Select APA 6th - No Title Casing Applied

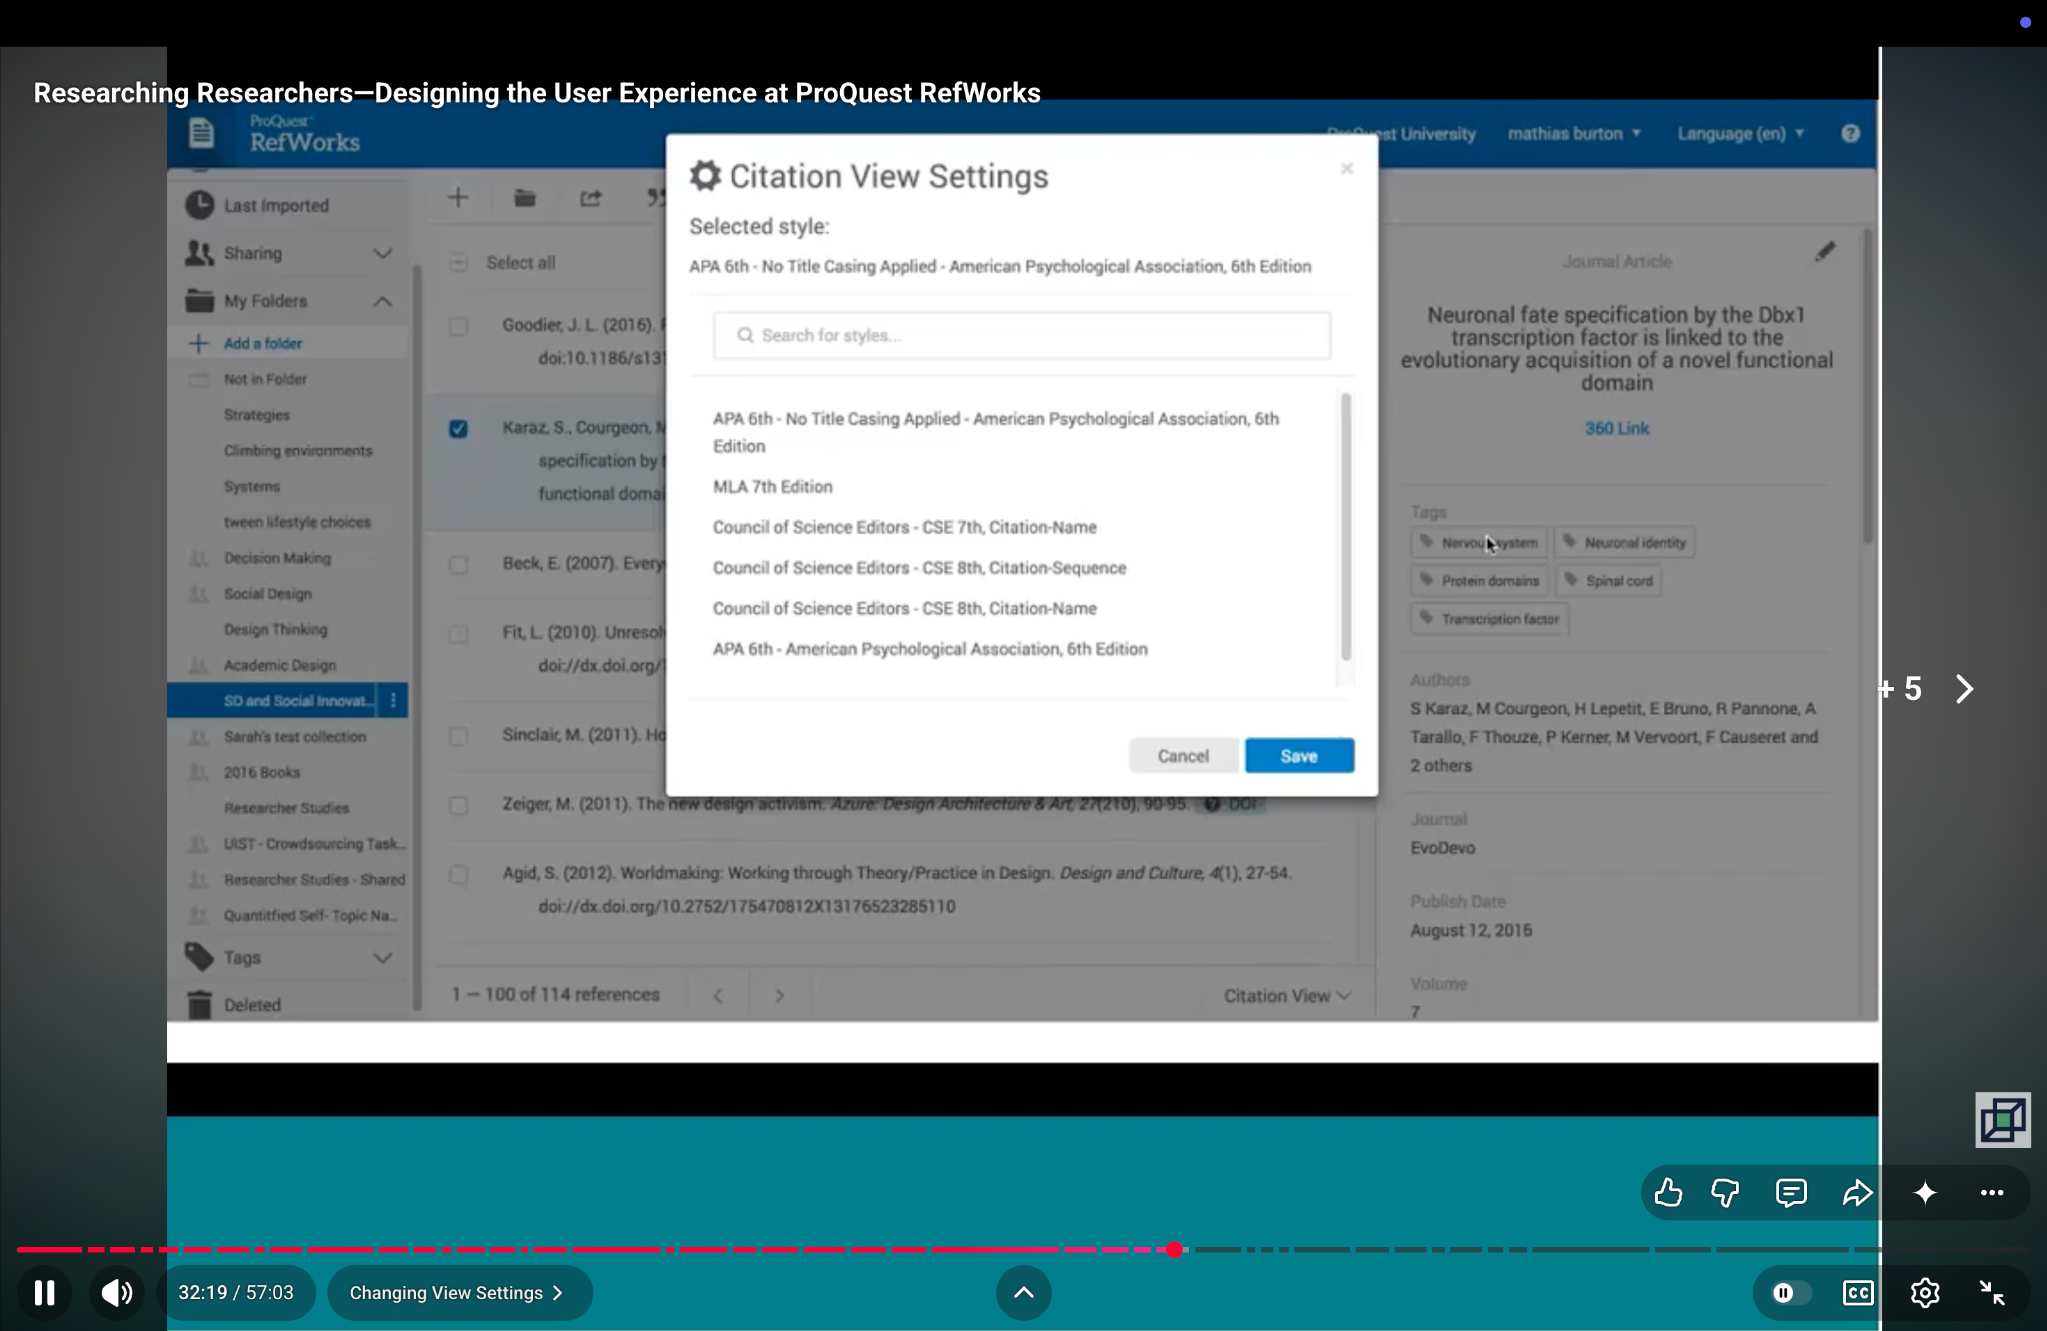pyautogui.click(x=996, y=432)
